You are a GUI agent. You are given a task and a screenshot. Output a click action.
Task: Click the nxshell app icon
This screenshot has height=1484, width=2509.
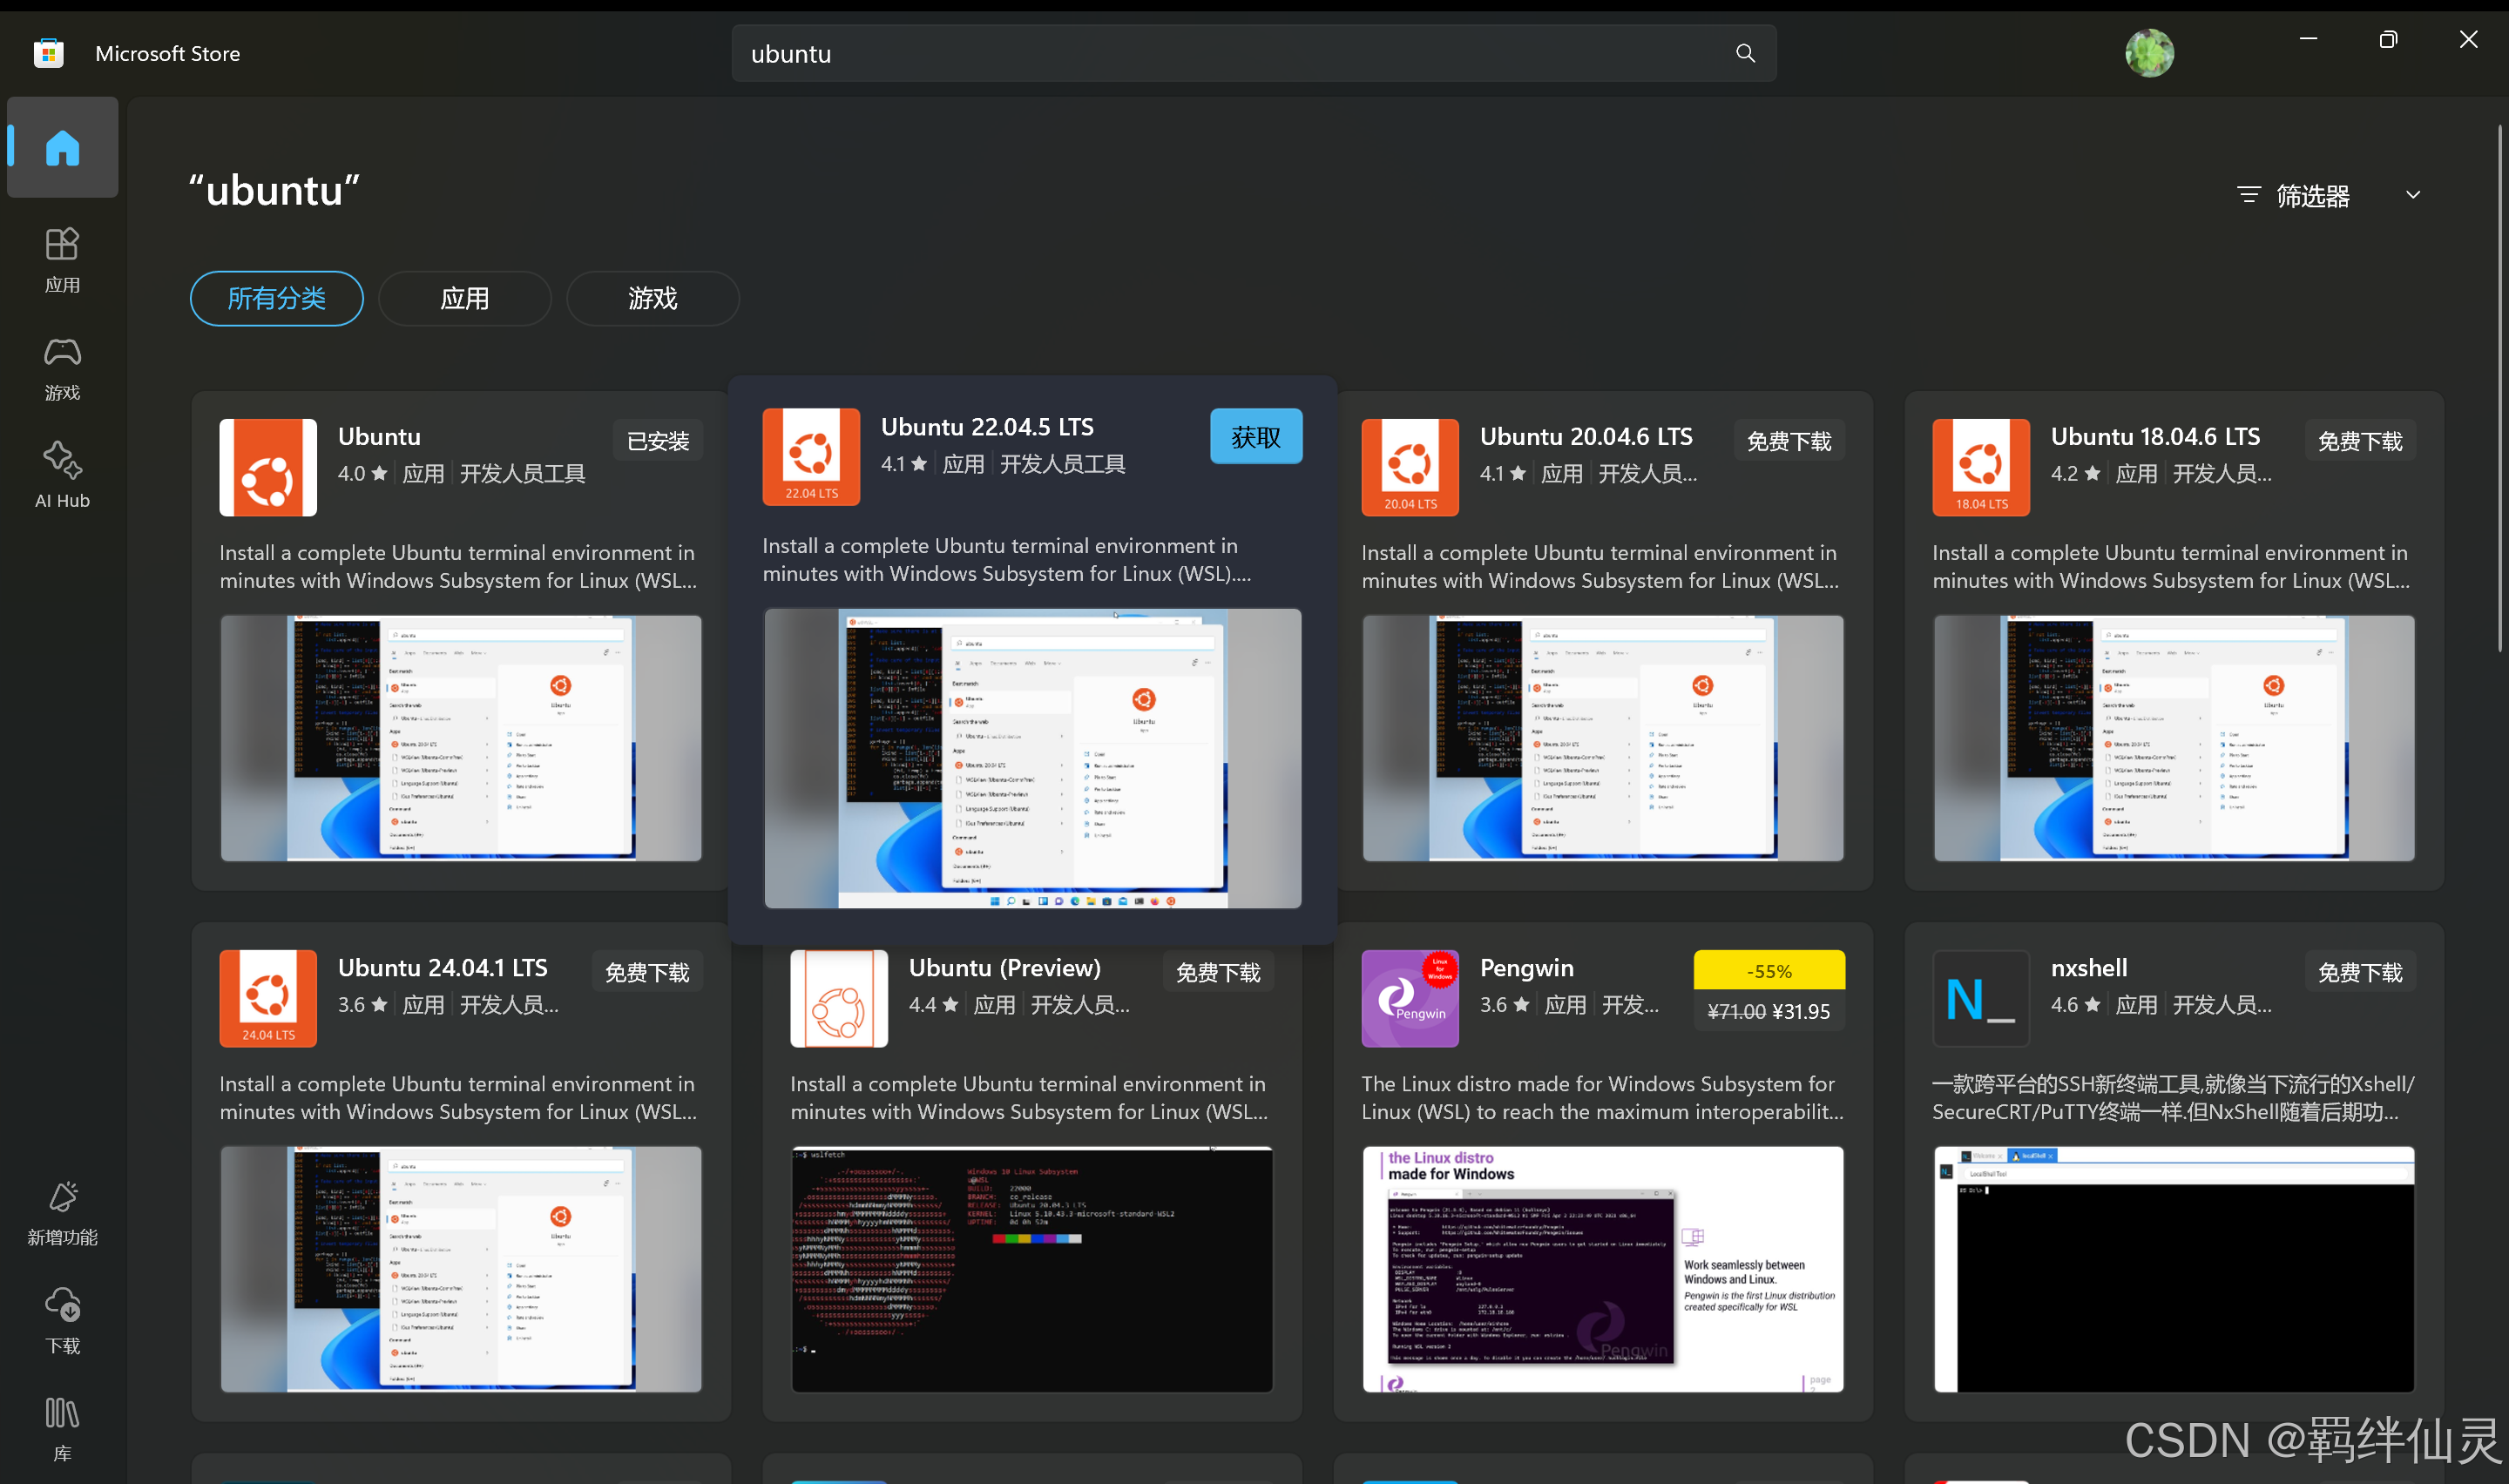pos(1980,998)
